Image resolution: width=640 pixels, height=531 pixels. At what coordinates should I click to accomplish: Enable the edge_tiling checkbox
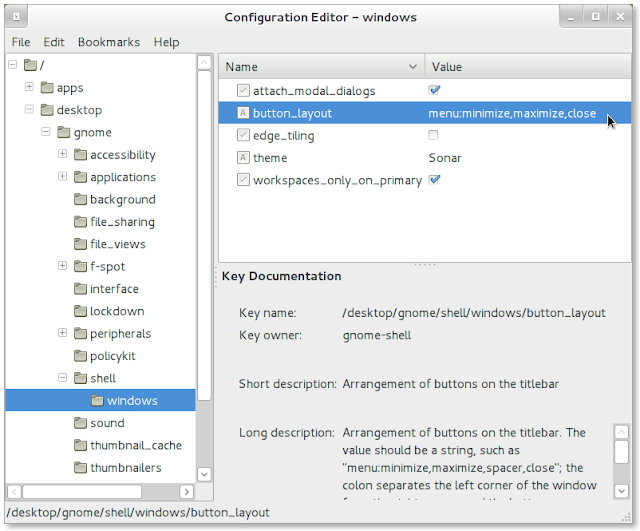click(x=434, y=135)
